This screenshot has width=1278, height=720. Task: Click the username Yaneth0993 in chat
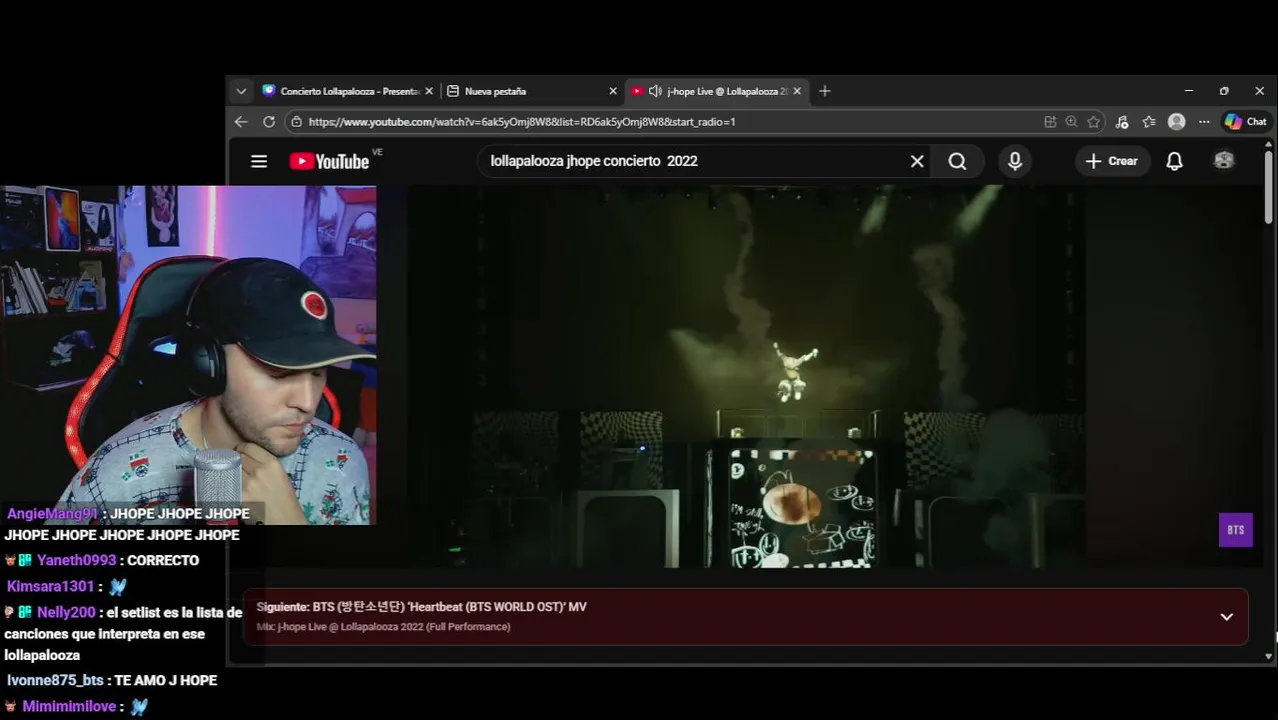[x=76, y=561]
